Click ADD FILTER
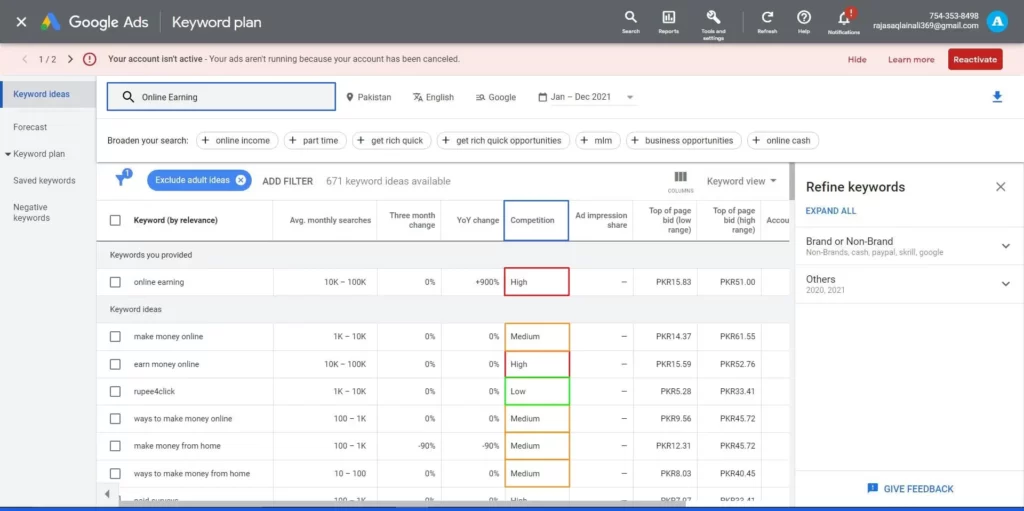Screen dimensions: 1024x511 tap(287, 181)
